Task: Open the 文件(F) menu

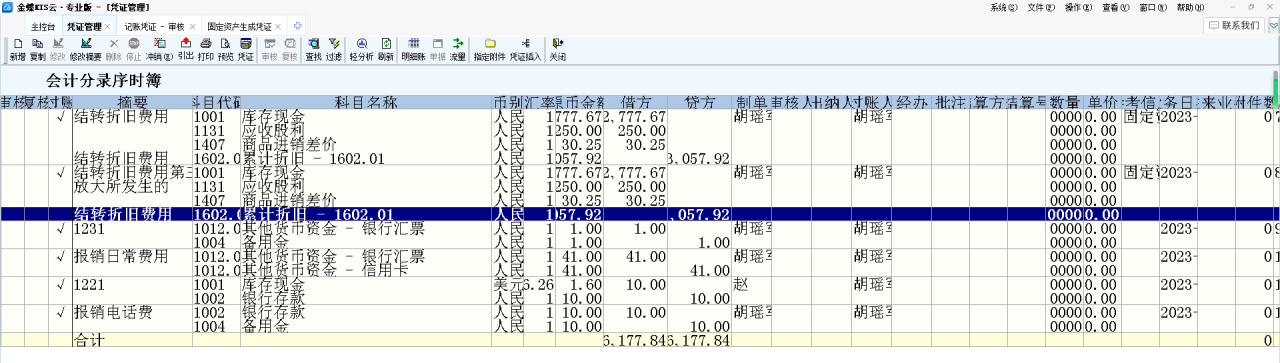Action: pyautogui.click(x=1041, y=7)
